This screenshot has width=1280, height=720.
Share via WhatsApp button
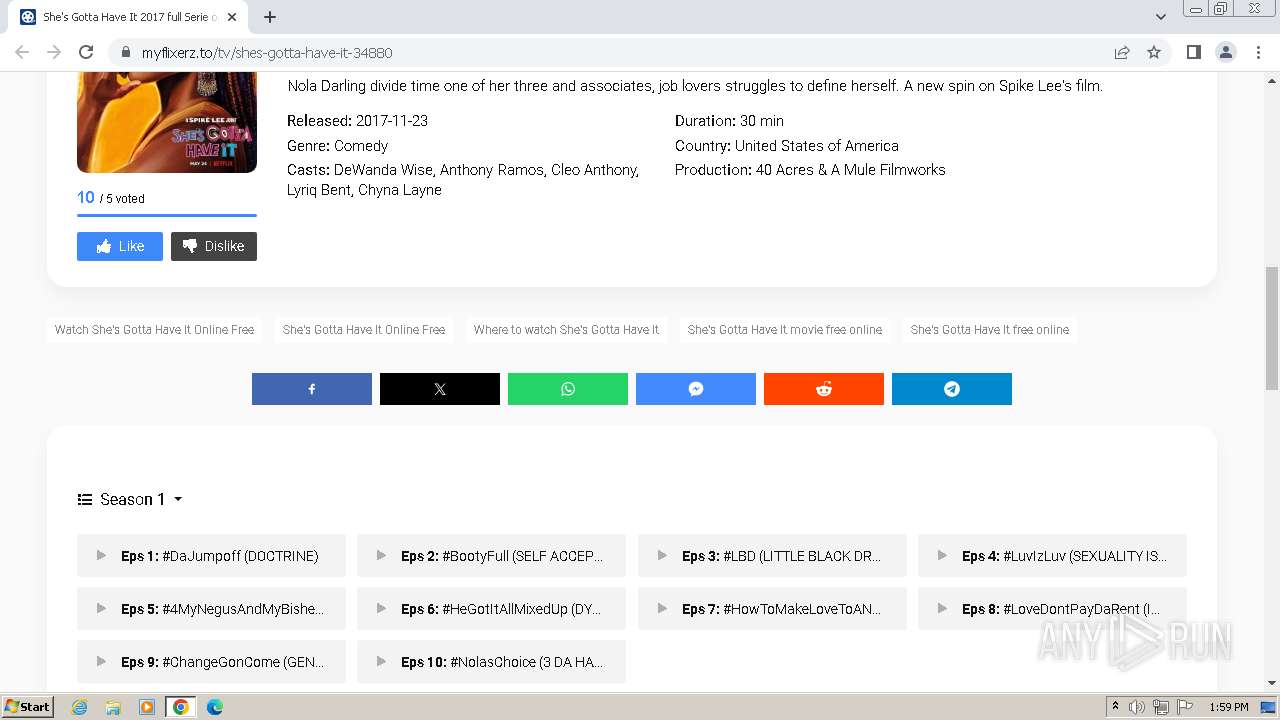568,389
